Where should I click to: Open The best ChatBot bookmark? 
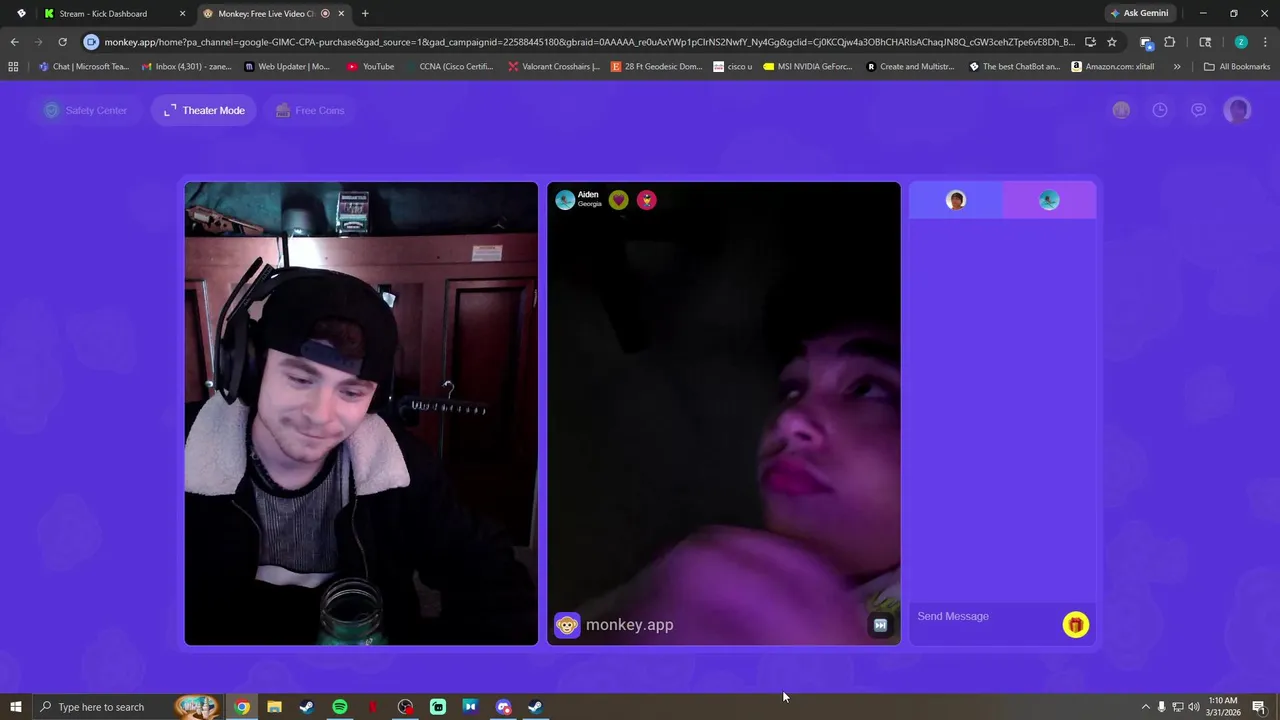pos(1015,66)
